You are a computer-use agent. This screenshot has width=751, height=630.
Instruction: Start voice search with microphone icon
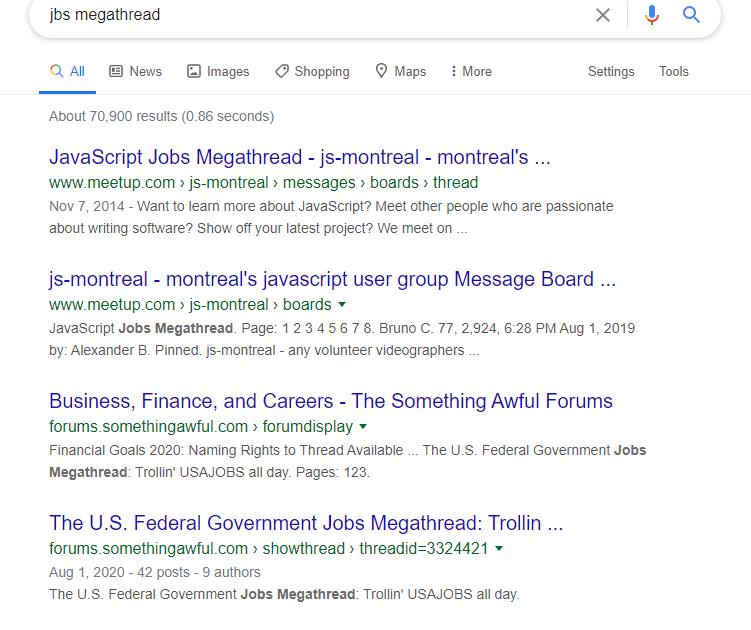[652, 15]
